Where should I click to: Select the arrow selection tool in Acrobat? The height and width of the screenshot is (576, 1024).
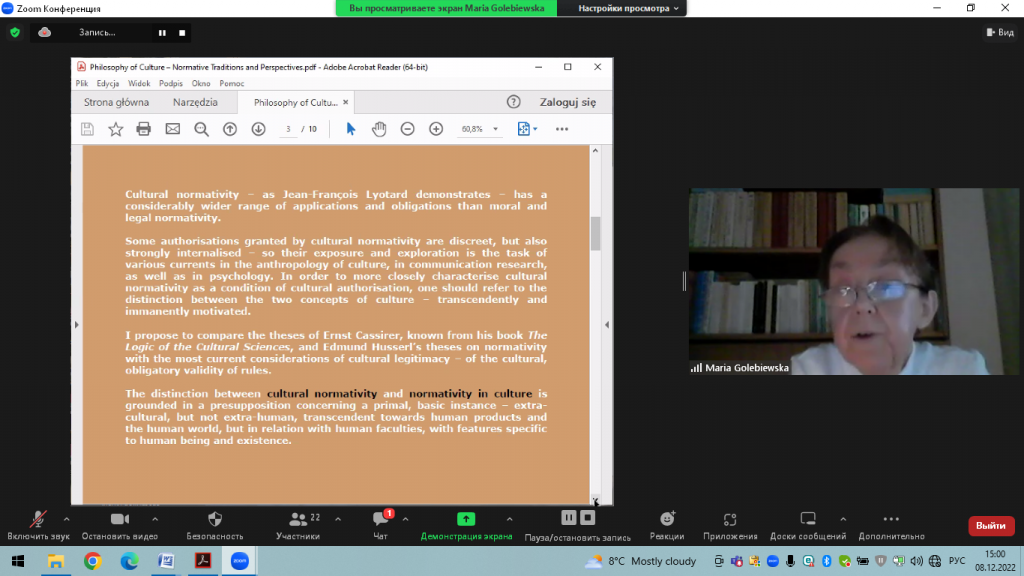point(351,129)
